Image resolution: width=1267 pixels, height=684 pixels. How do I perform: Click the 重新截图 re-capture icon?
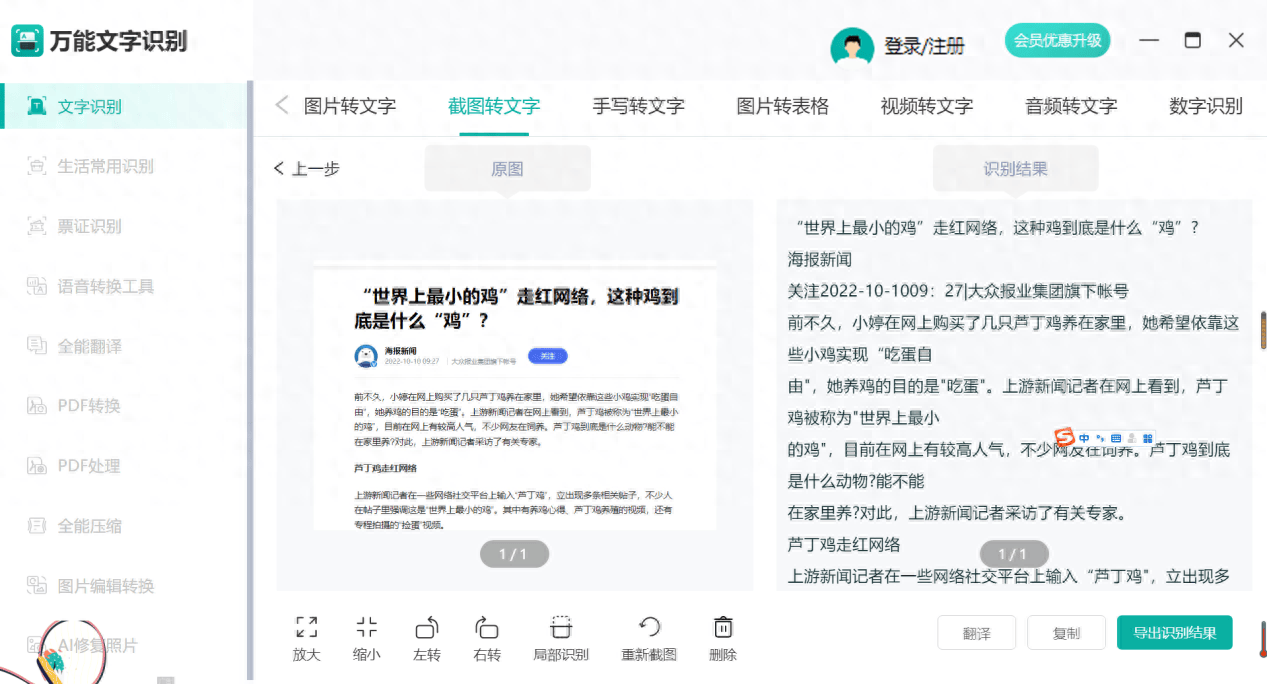[x=649, y=628]
